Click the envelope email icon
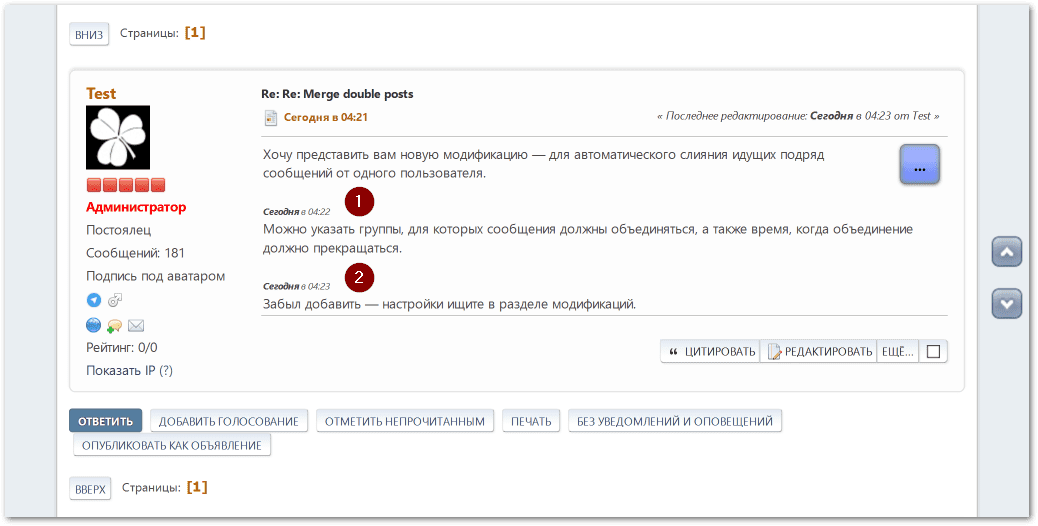The image size is (1038, 526). [x=136, y=325]
